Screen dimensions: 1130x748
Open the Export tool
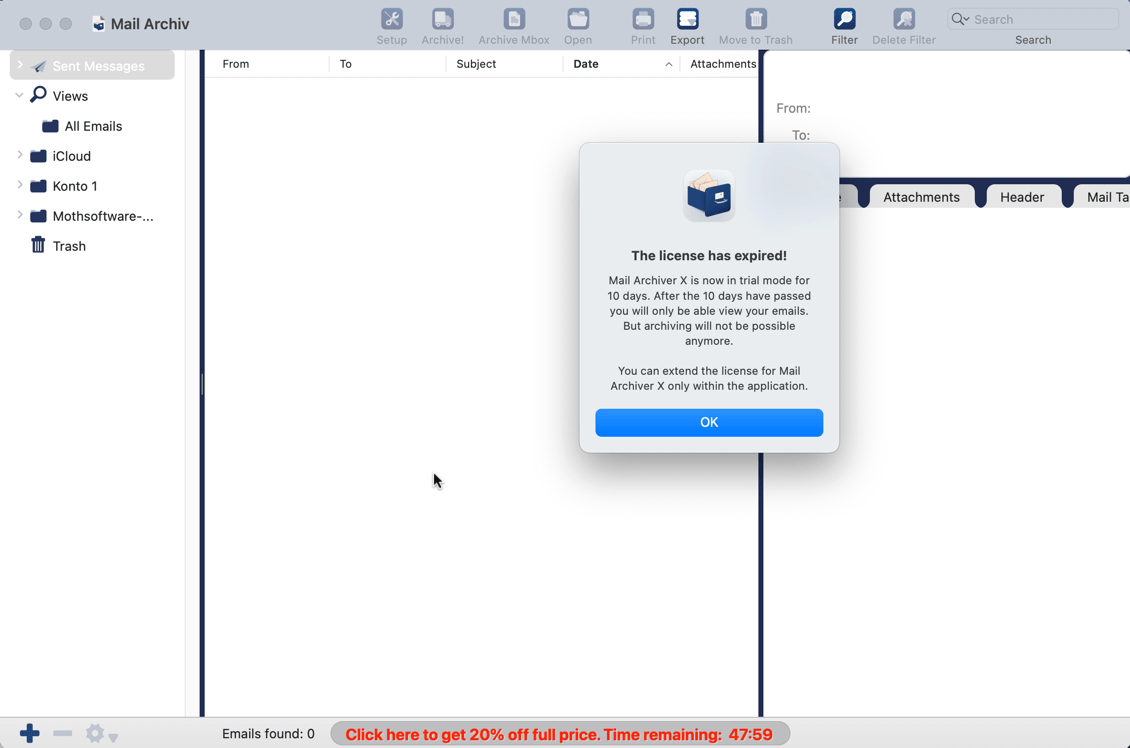click(687, 27)
